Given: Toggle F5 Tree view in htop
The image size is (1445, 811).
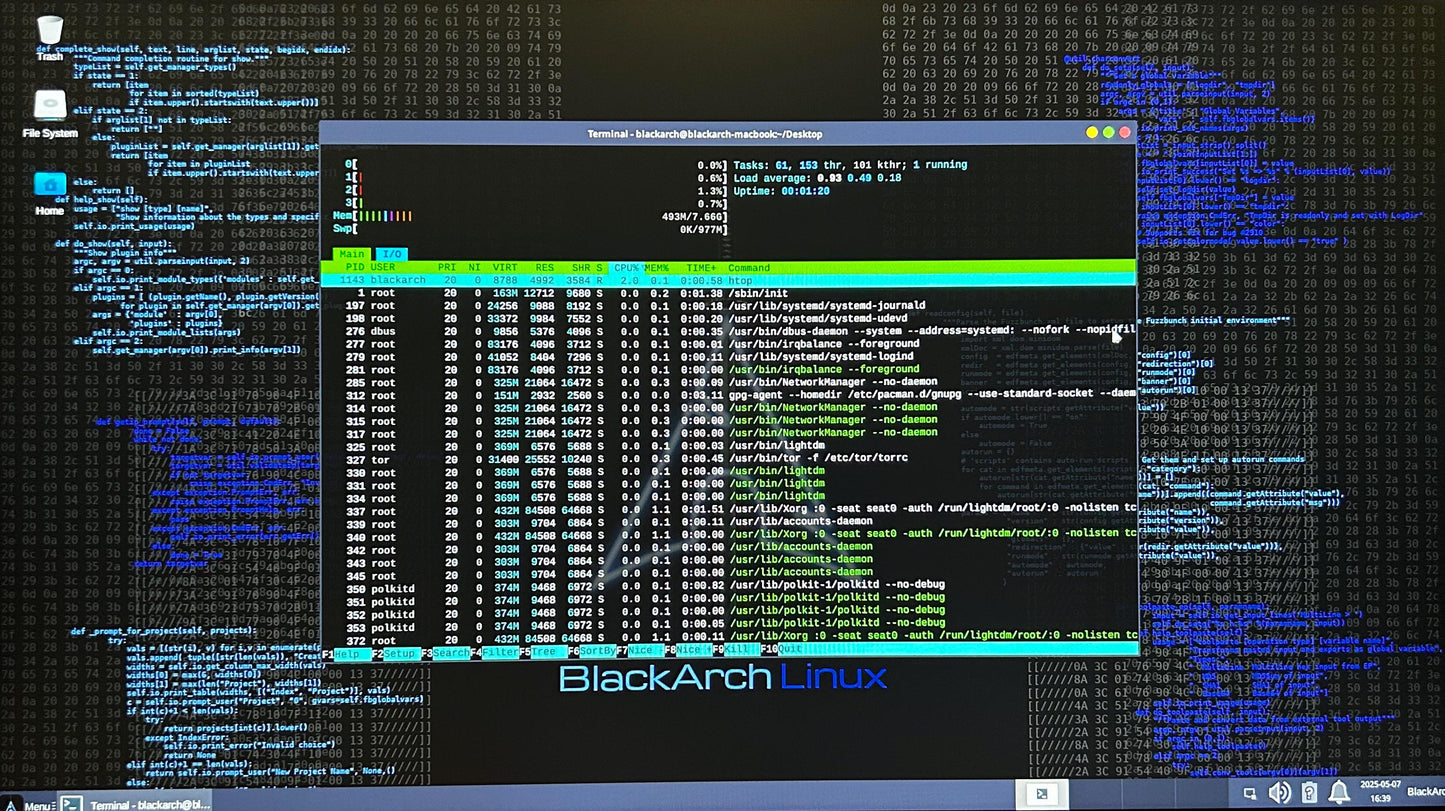Looking at the screenshot, I should tap(545, 653).
